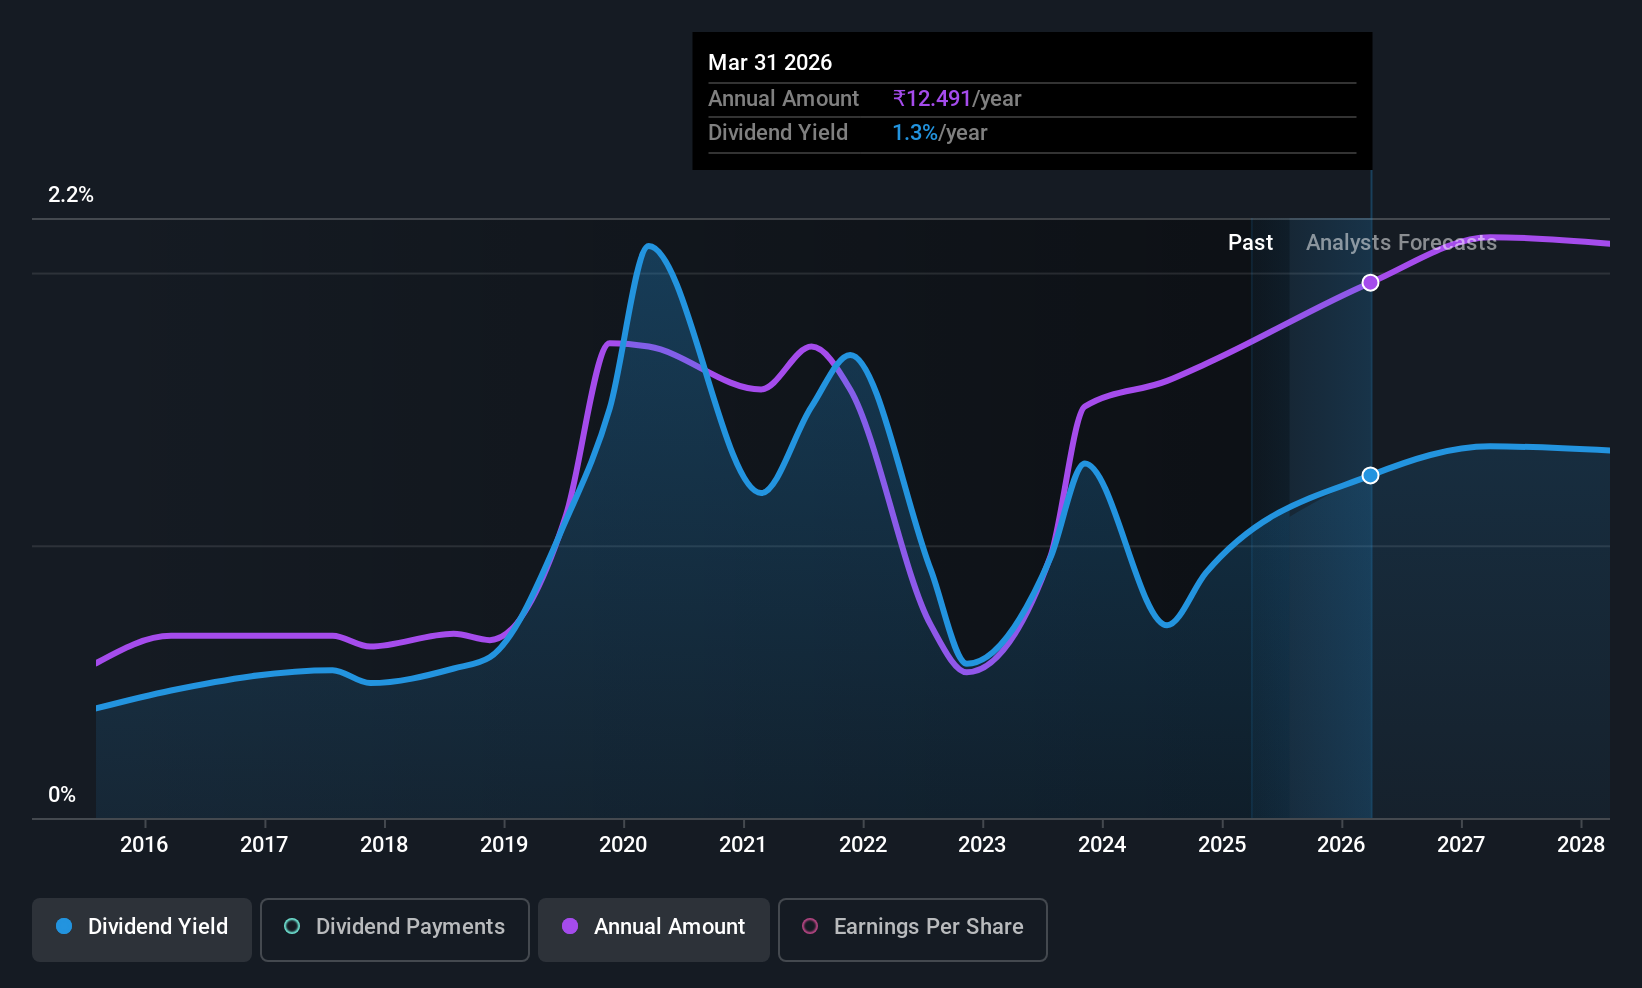
Task: Click the tooltip Annual Amount label
Action: click(x=784, y=99)
